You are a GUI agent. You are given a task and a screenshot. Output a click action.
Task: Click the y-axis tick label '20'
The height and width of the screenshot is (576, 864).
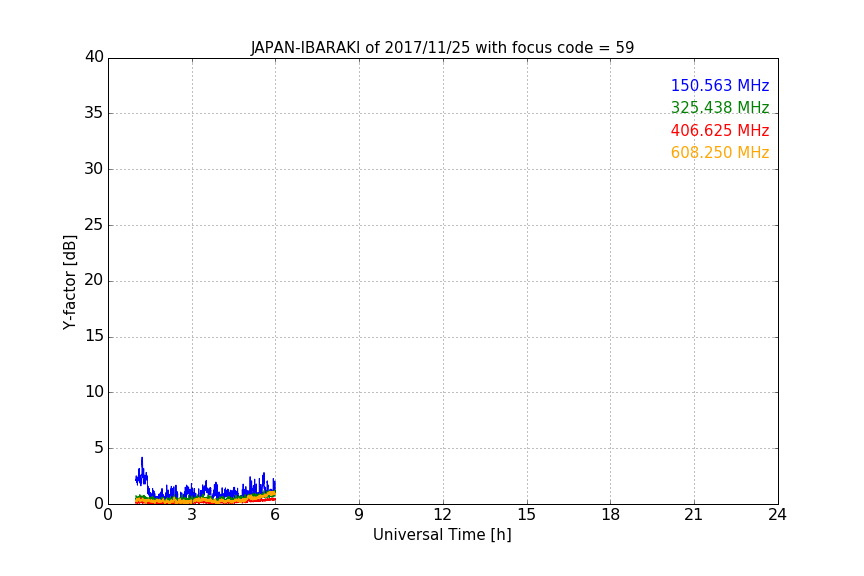(94, 280)
